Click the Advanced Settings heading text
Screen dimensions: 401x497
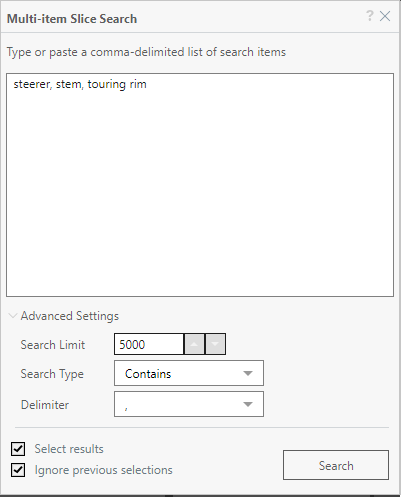[x=70, y=316]
